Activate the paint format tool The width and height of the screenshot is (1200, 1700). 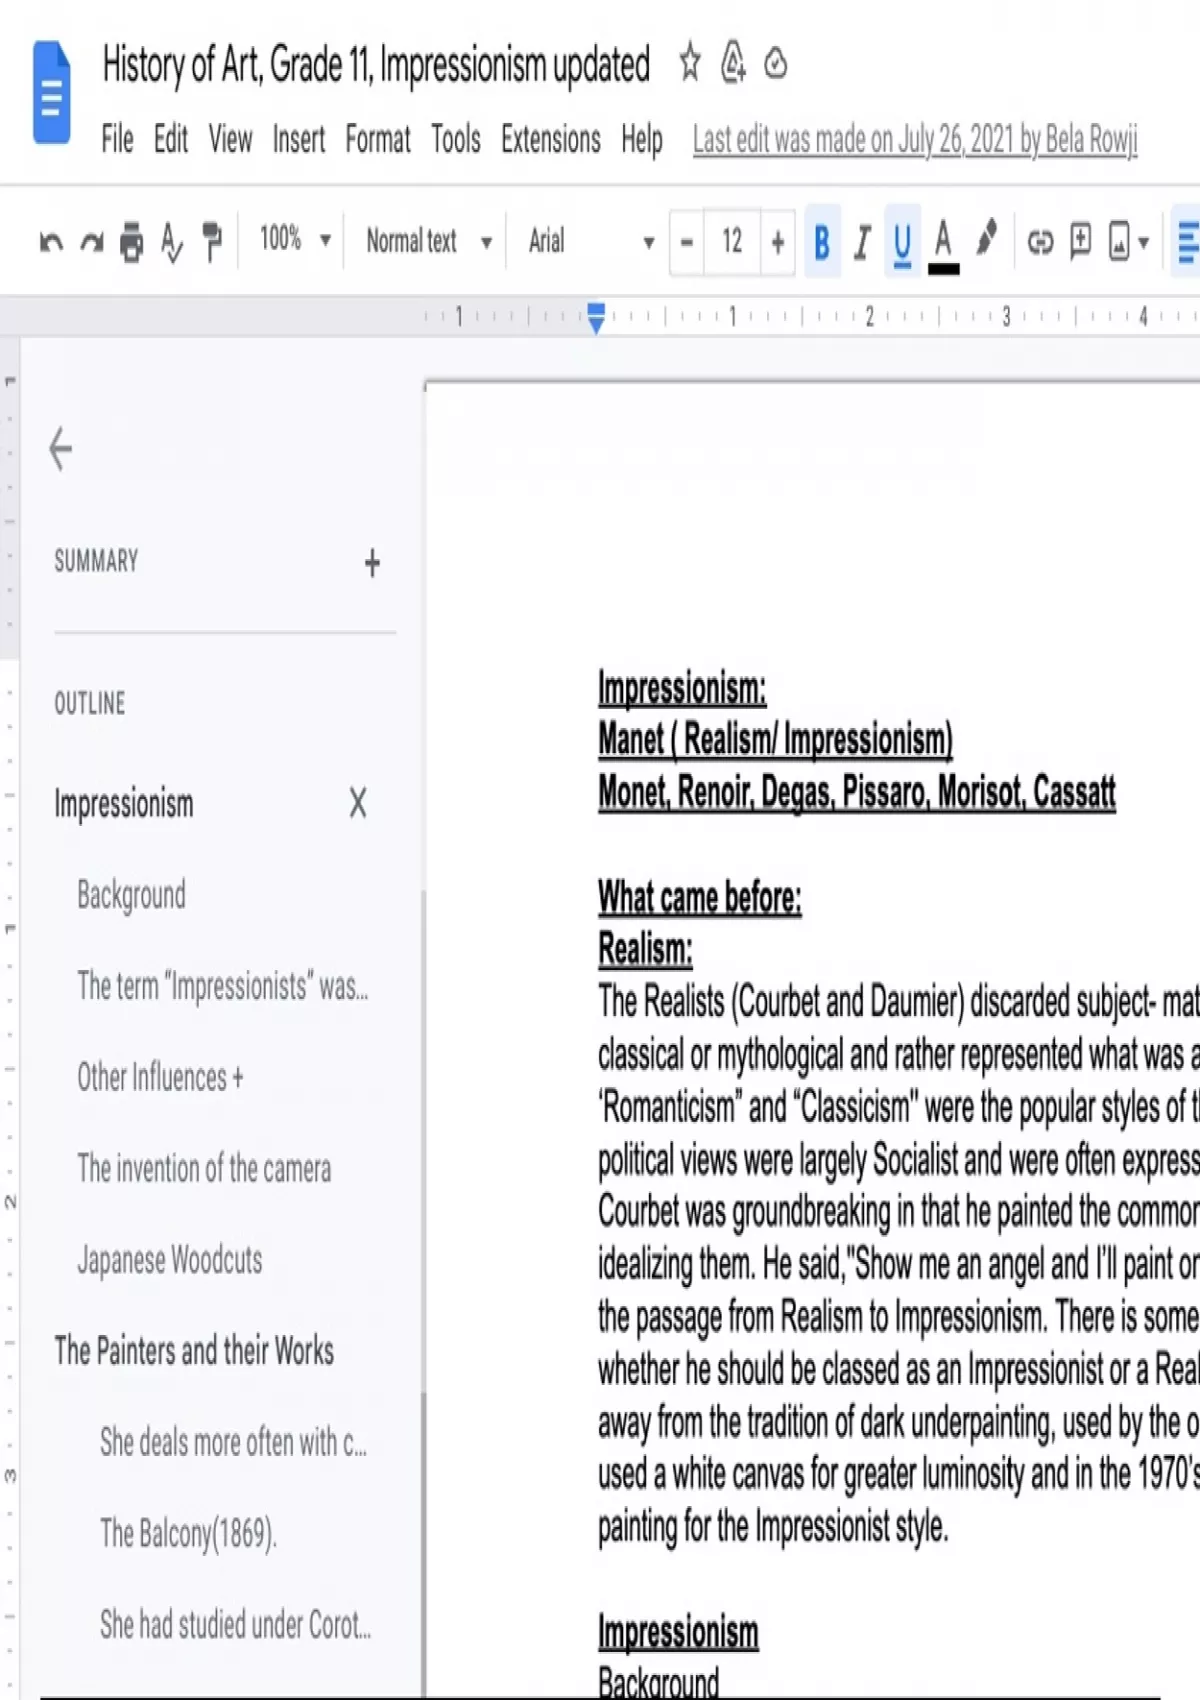(212, 242)
